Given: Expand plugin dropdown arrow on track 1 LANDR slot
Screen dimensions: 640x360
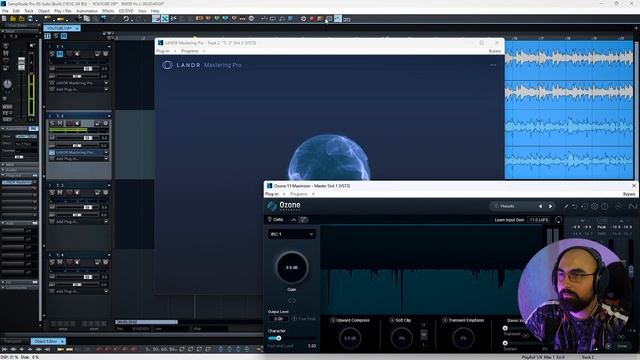Looking at the screenshot, I should click(106, 83).
